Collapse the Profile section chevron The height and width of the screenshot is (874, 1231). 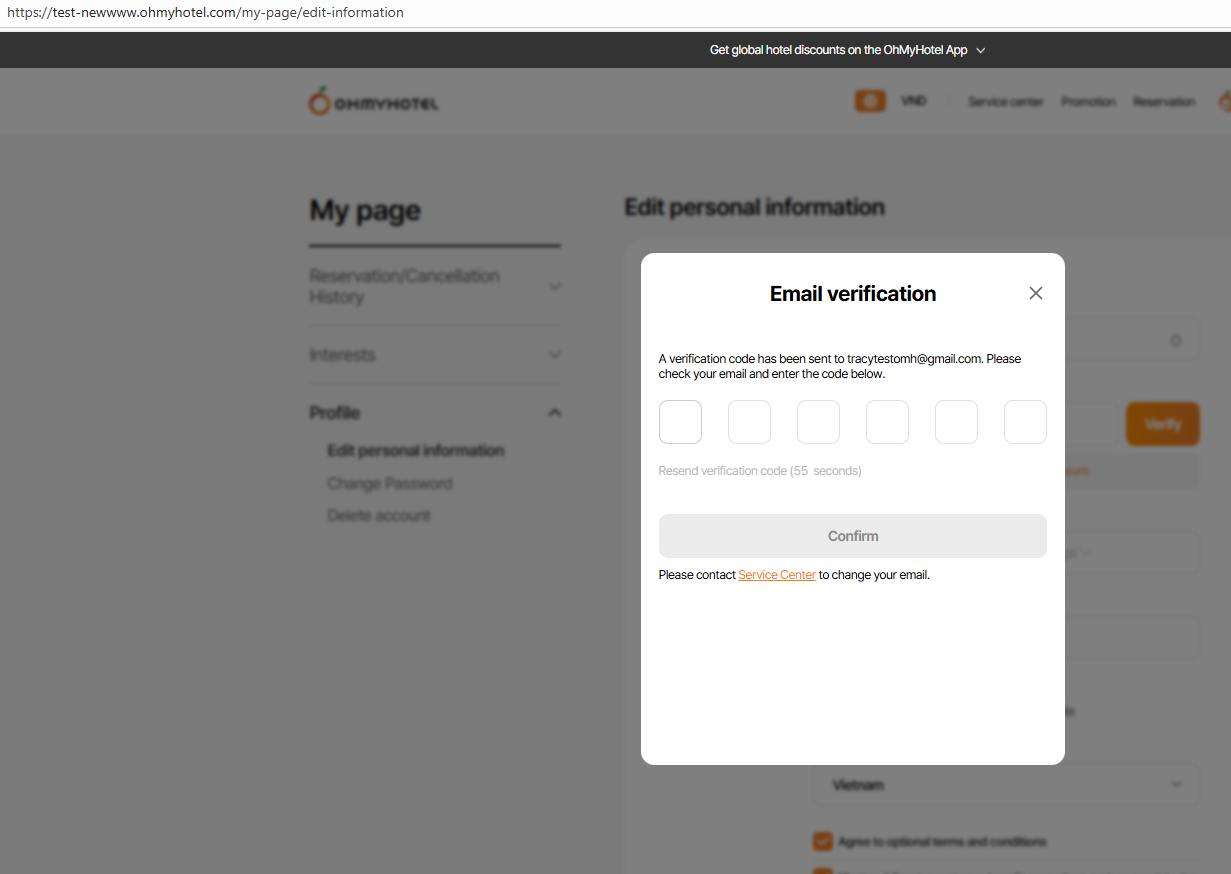click(555, 413)
